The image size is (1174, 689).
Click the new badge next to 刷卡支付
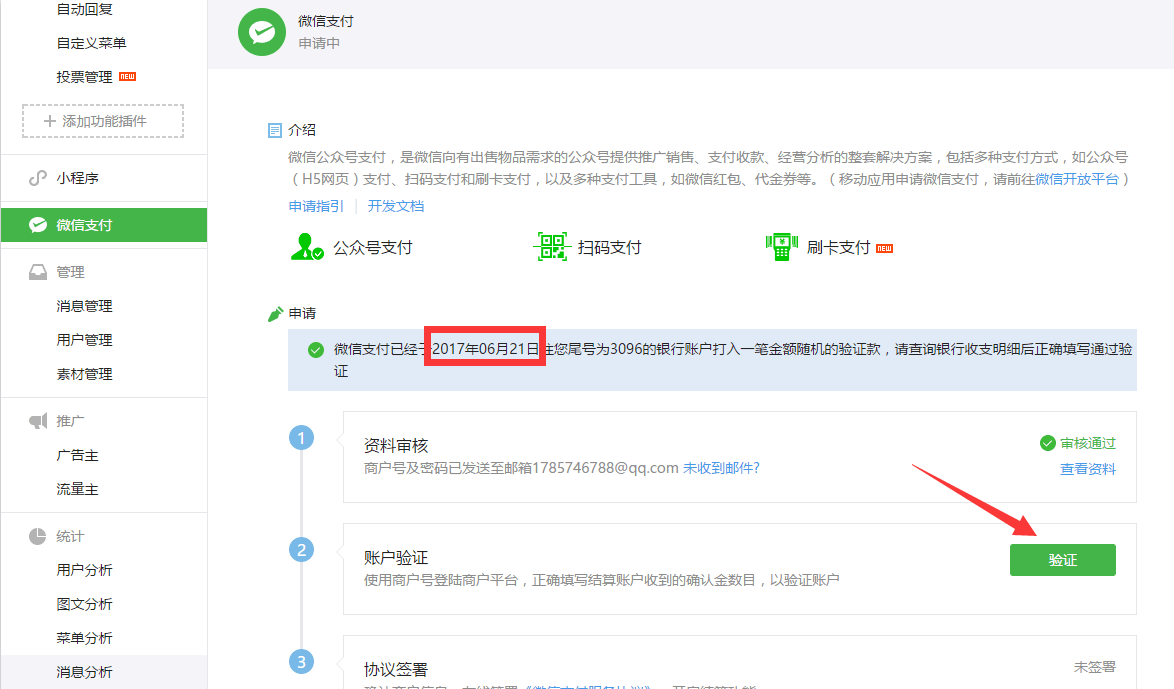pos(884,249)
